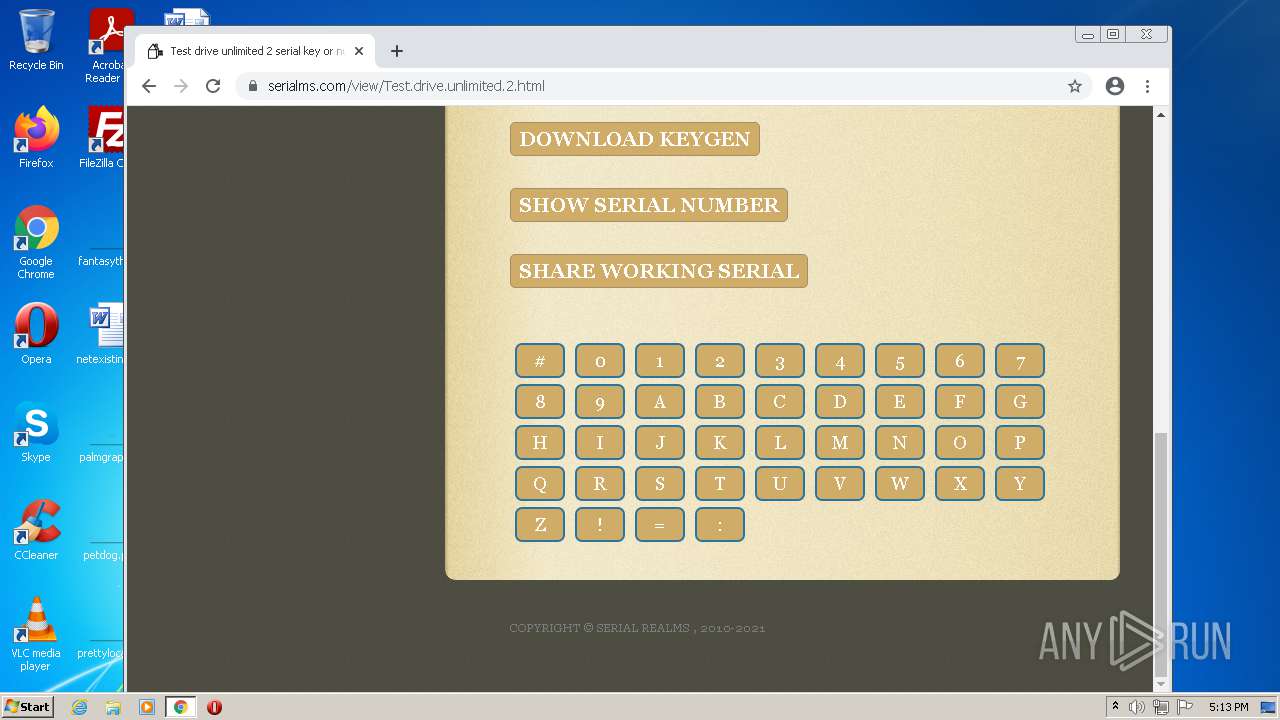Launch Internet Explorer from the taskbar
The height and width of the screenshot is (720, 1280).
tap(79, 707)
